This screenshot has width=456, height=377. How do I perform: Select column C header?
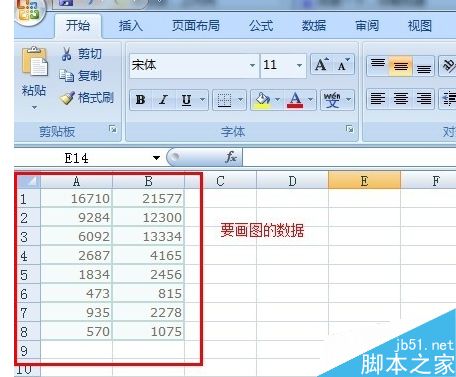[x=220, y=181]
